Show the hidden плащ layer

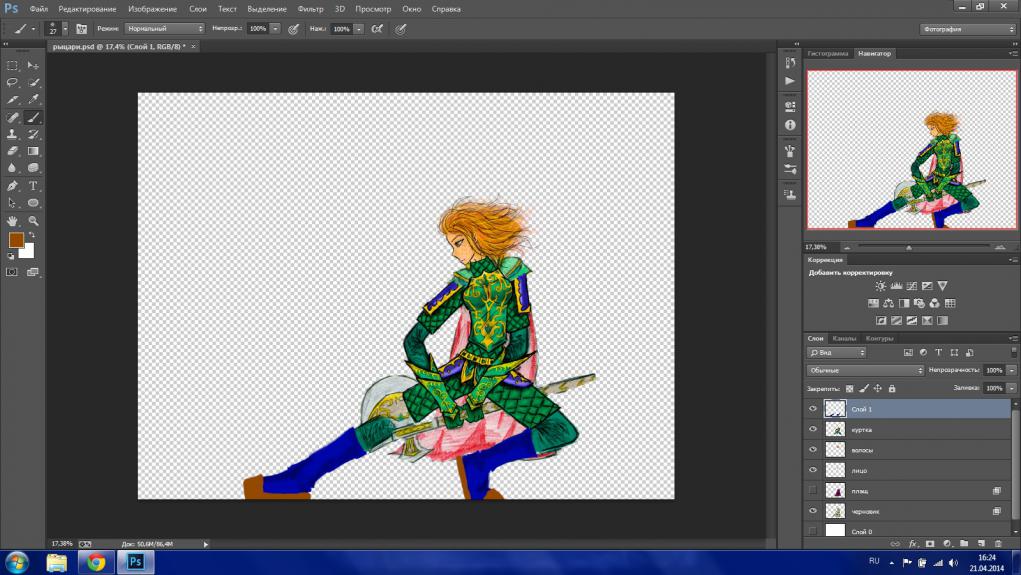(813, 490)
